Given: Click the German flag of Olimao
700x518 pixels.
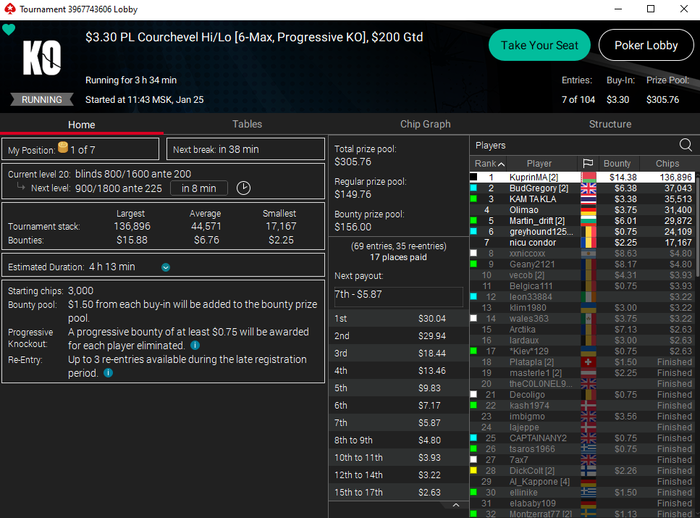Looking at the screenshot, I should tap(588, 210).
